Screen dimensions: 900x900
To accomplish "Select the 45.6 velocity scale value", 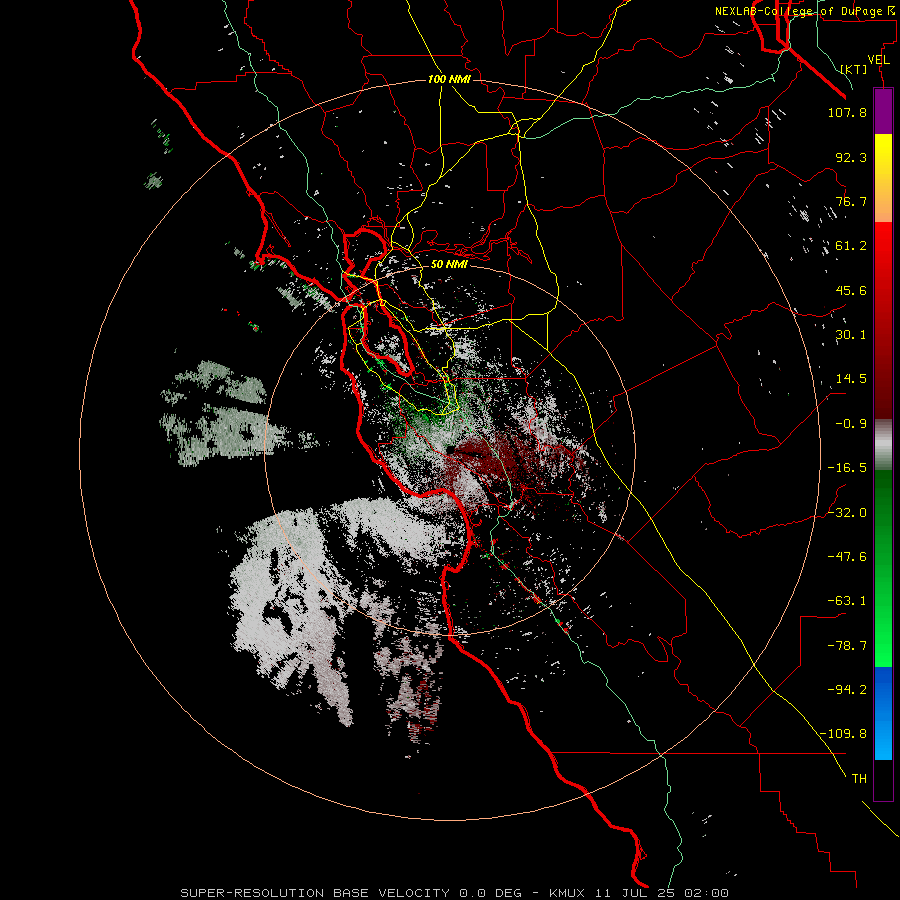I will click(x=851, y=290).
